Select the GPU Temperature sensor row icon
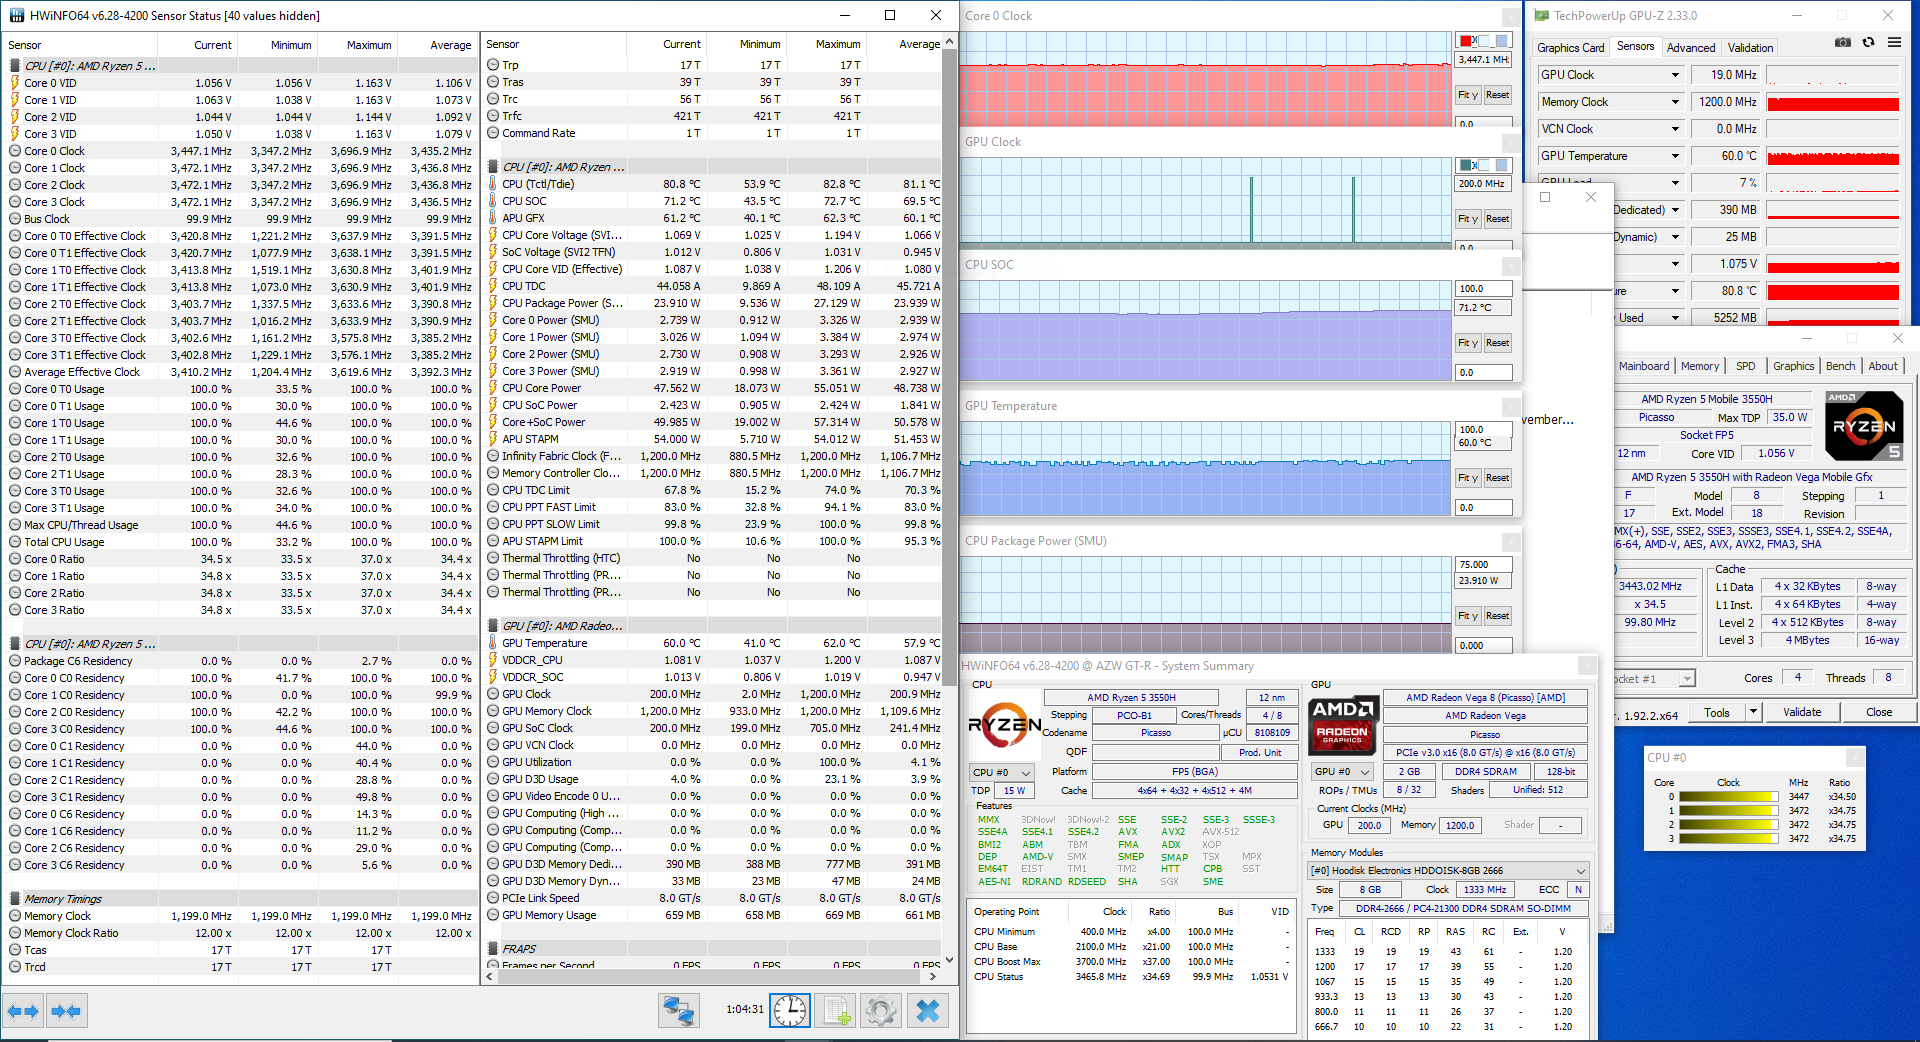Viewport: 1920px width, 1042px height. (x=493, y=643)
